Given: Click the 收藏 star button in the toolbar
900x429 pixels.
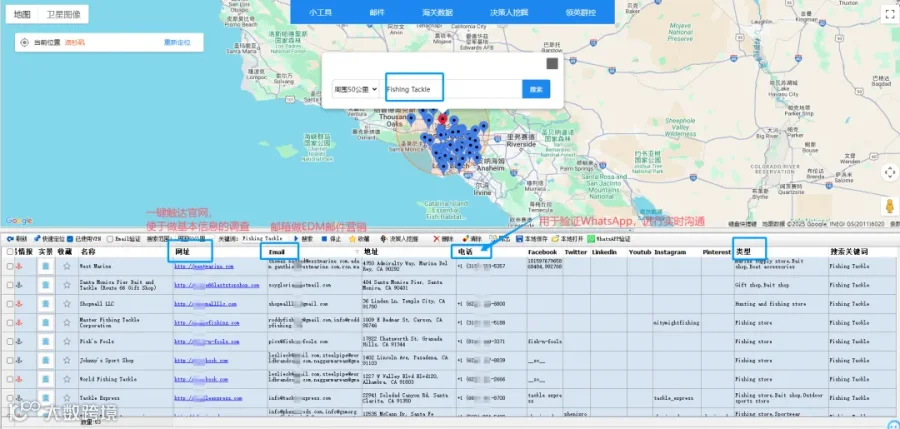Looking at the screenshot, I should 359,238.
